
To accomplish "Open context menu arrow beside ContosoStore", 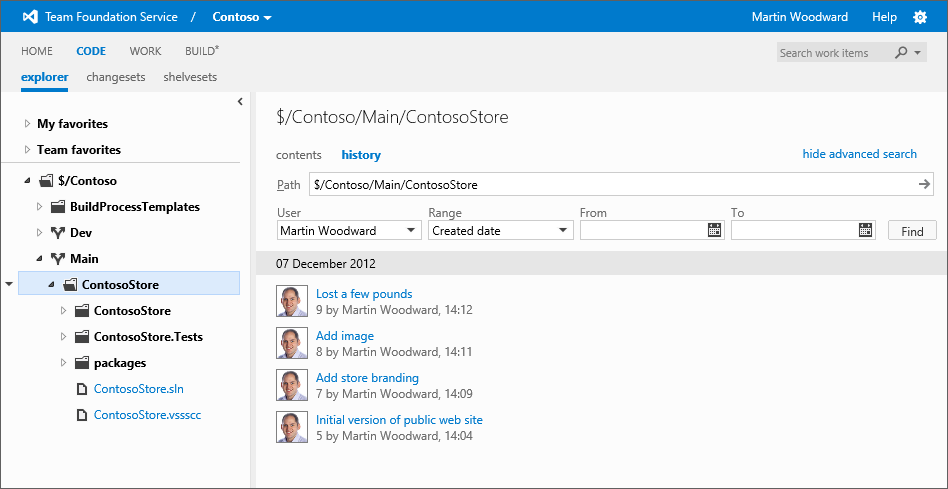I will (8, 283).
